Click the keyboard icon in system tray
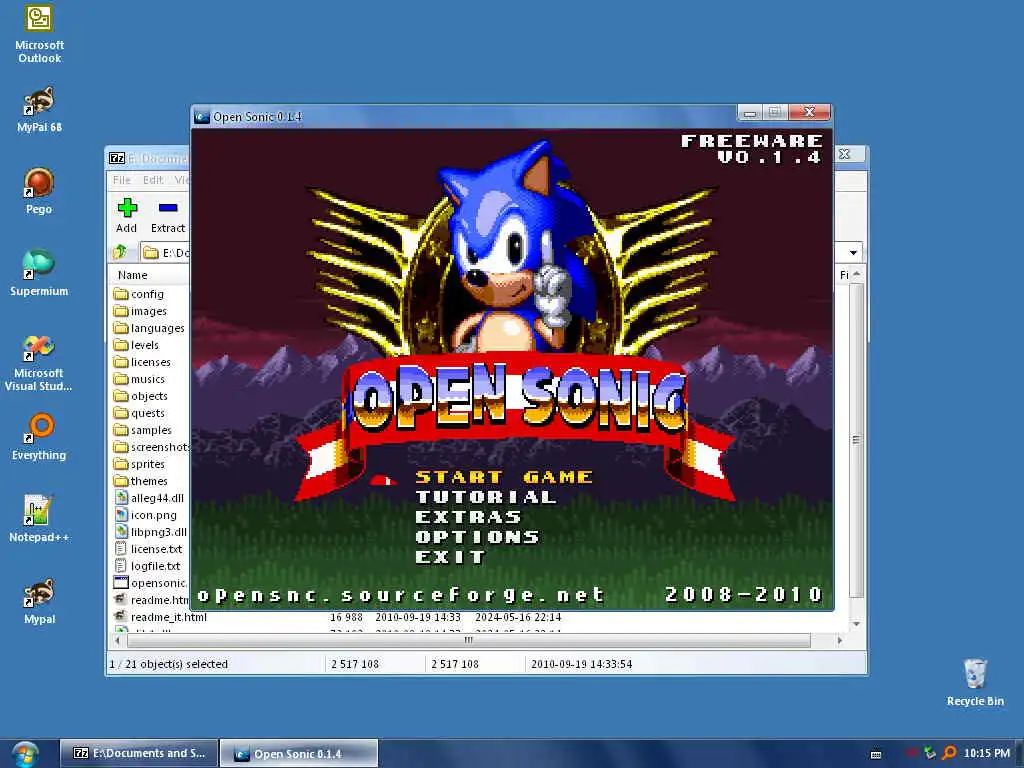The height and width of the screenshot is (768, 1024). [876, 754]
